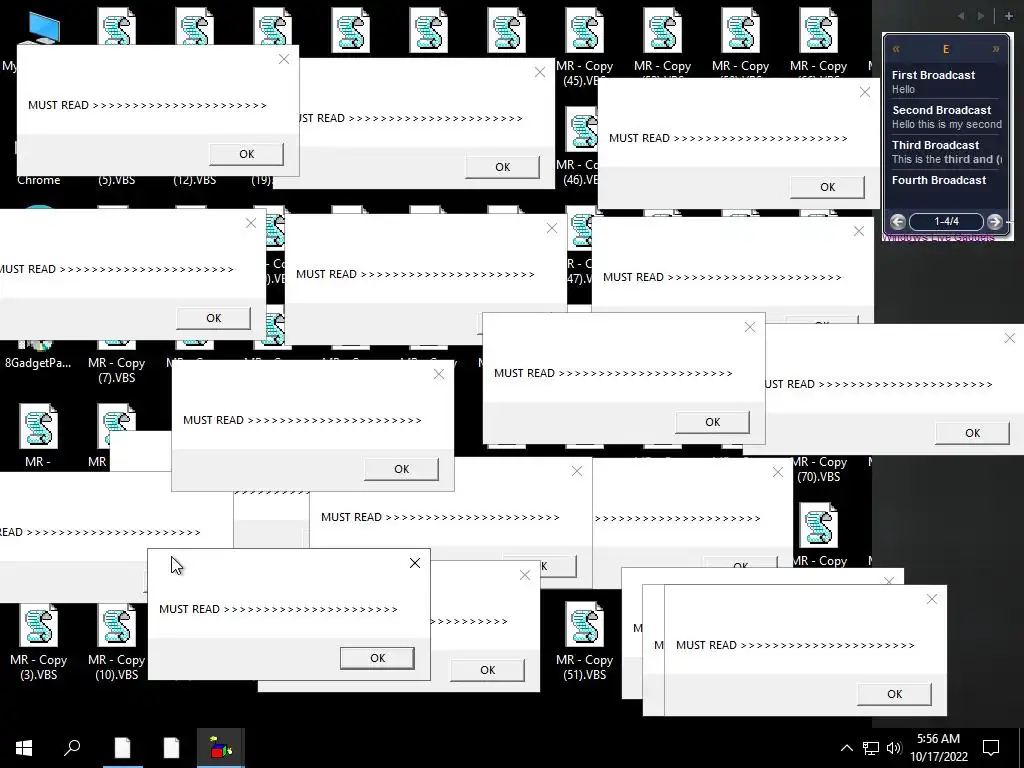Viewport: 1024px width, 768px height.
Task: Click the 8GadgetPa... desktop label
Action: 38,363
